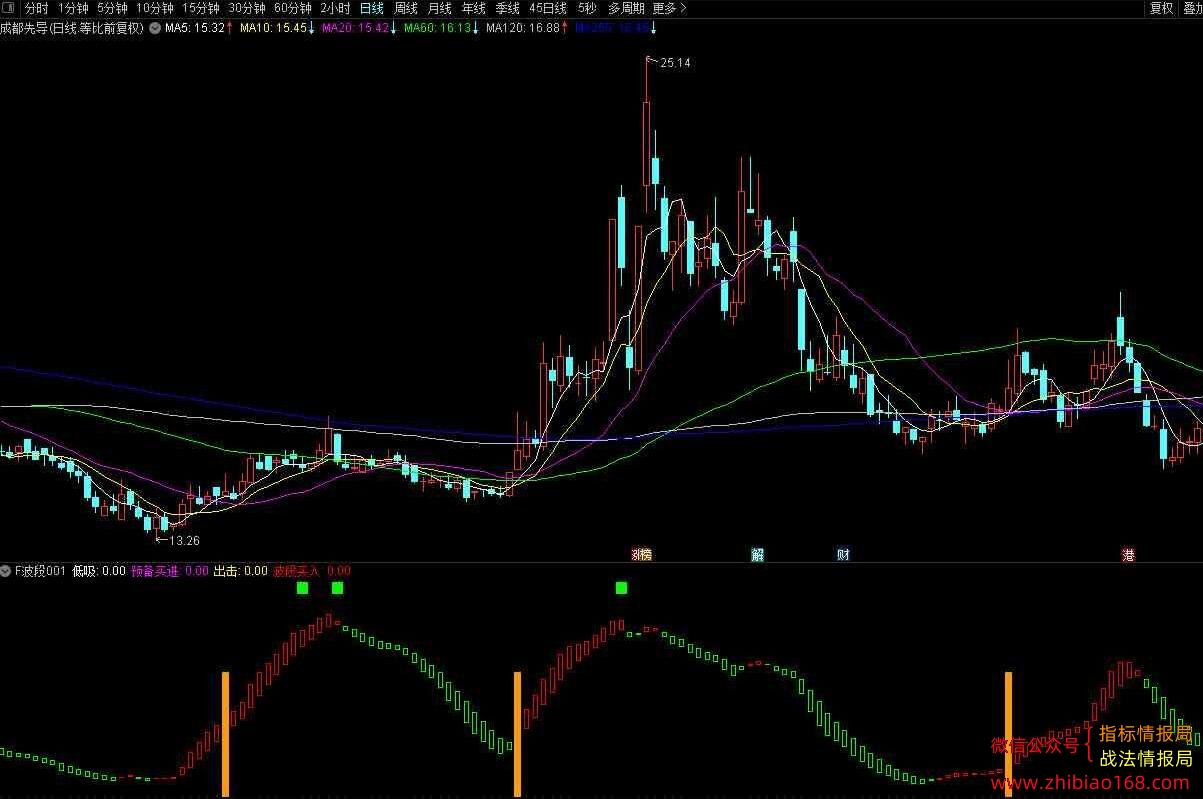Click the 出击: 0.00 indicator value

pyautogui.click(x=241, y=571)
